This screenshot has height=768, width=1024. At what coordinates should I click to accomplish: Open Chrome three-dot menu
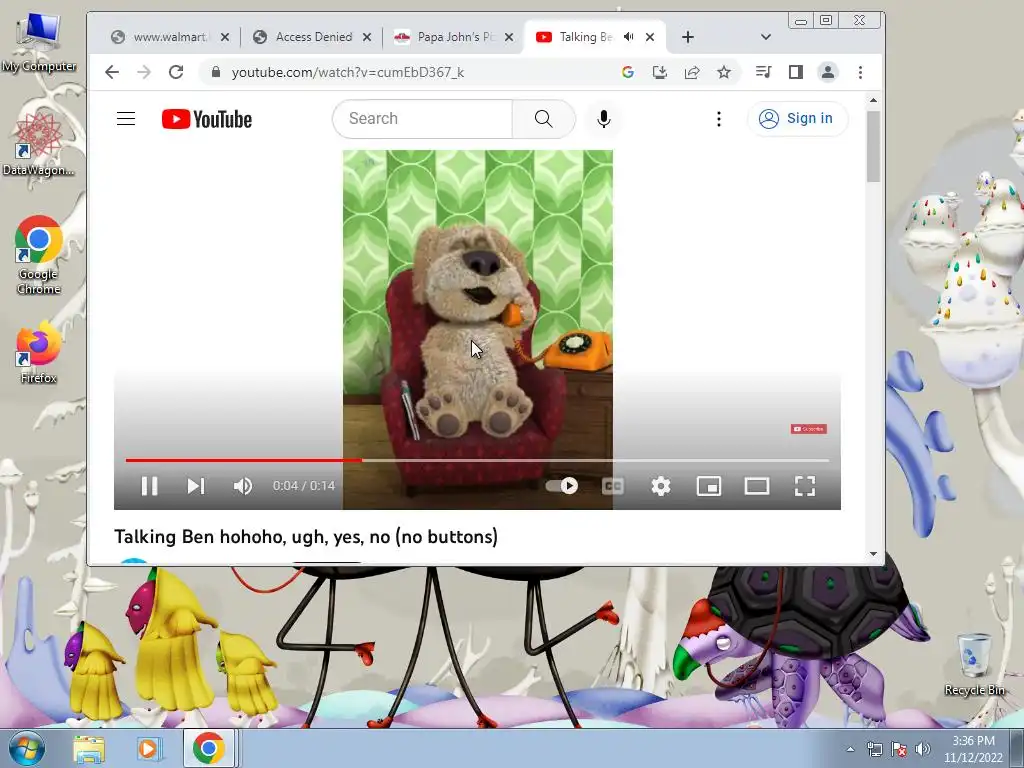pyautogui.click(x=860, y=72)
